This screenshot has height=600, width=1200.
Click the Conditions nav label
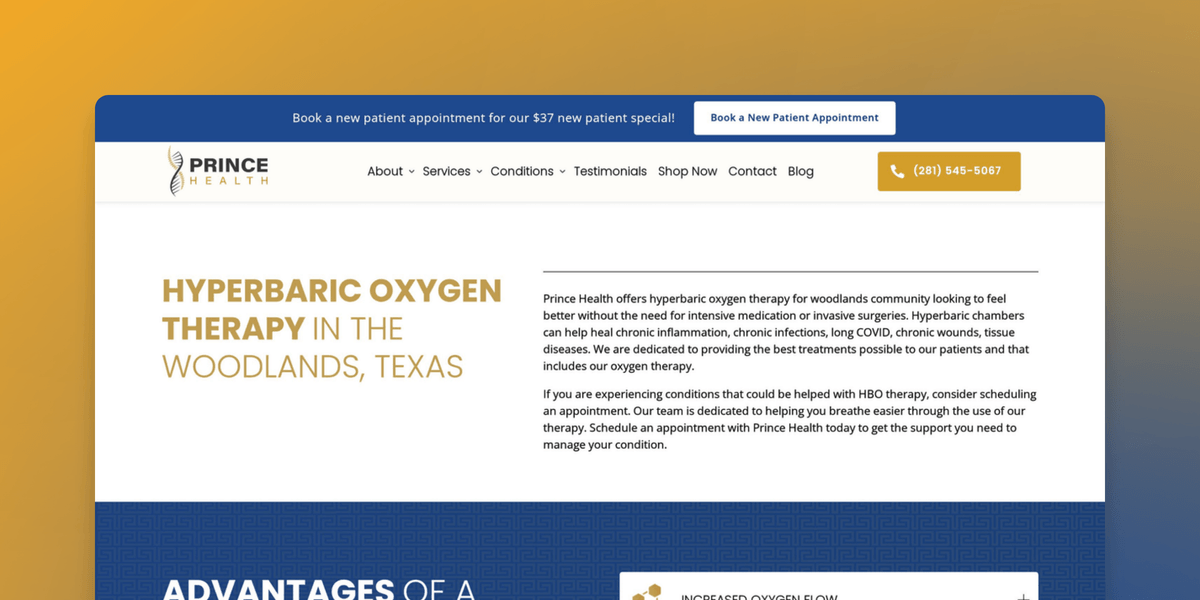tap(521, 171)
